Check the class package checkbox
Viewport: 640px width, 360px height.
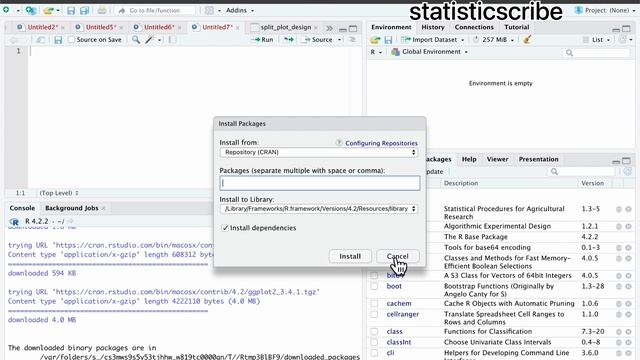(374, 331)
